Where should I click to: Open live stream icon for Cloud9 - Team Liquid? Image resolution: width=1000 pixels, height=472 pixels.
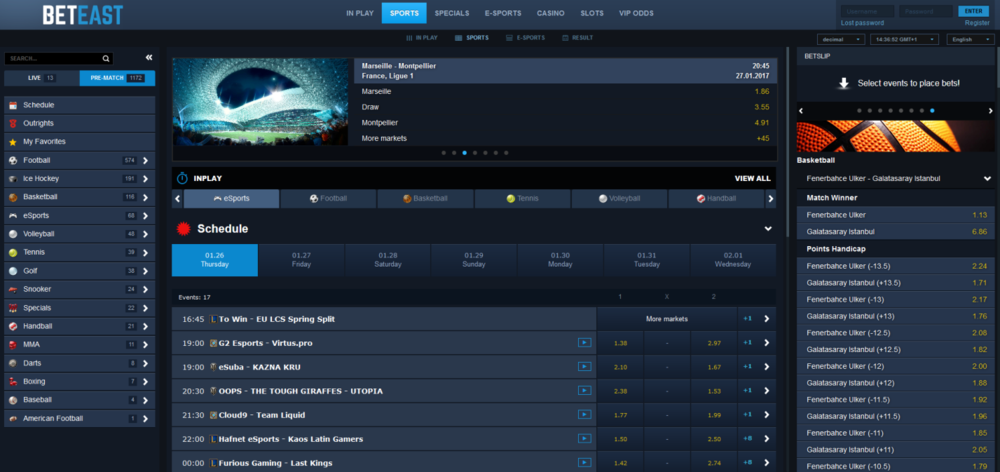(584, 415)
